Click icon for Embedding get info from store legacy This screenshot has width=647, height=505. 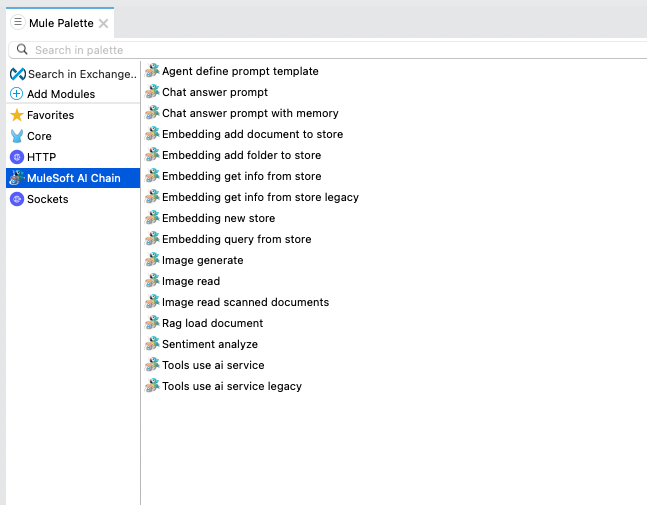point(152,197)
